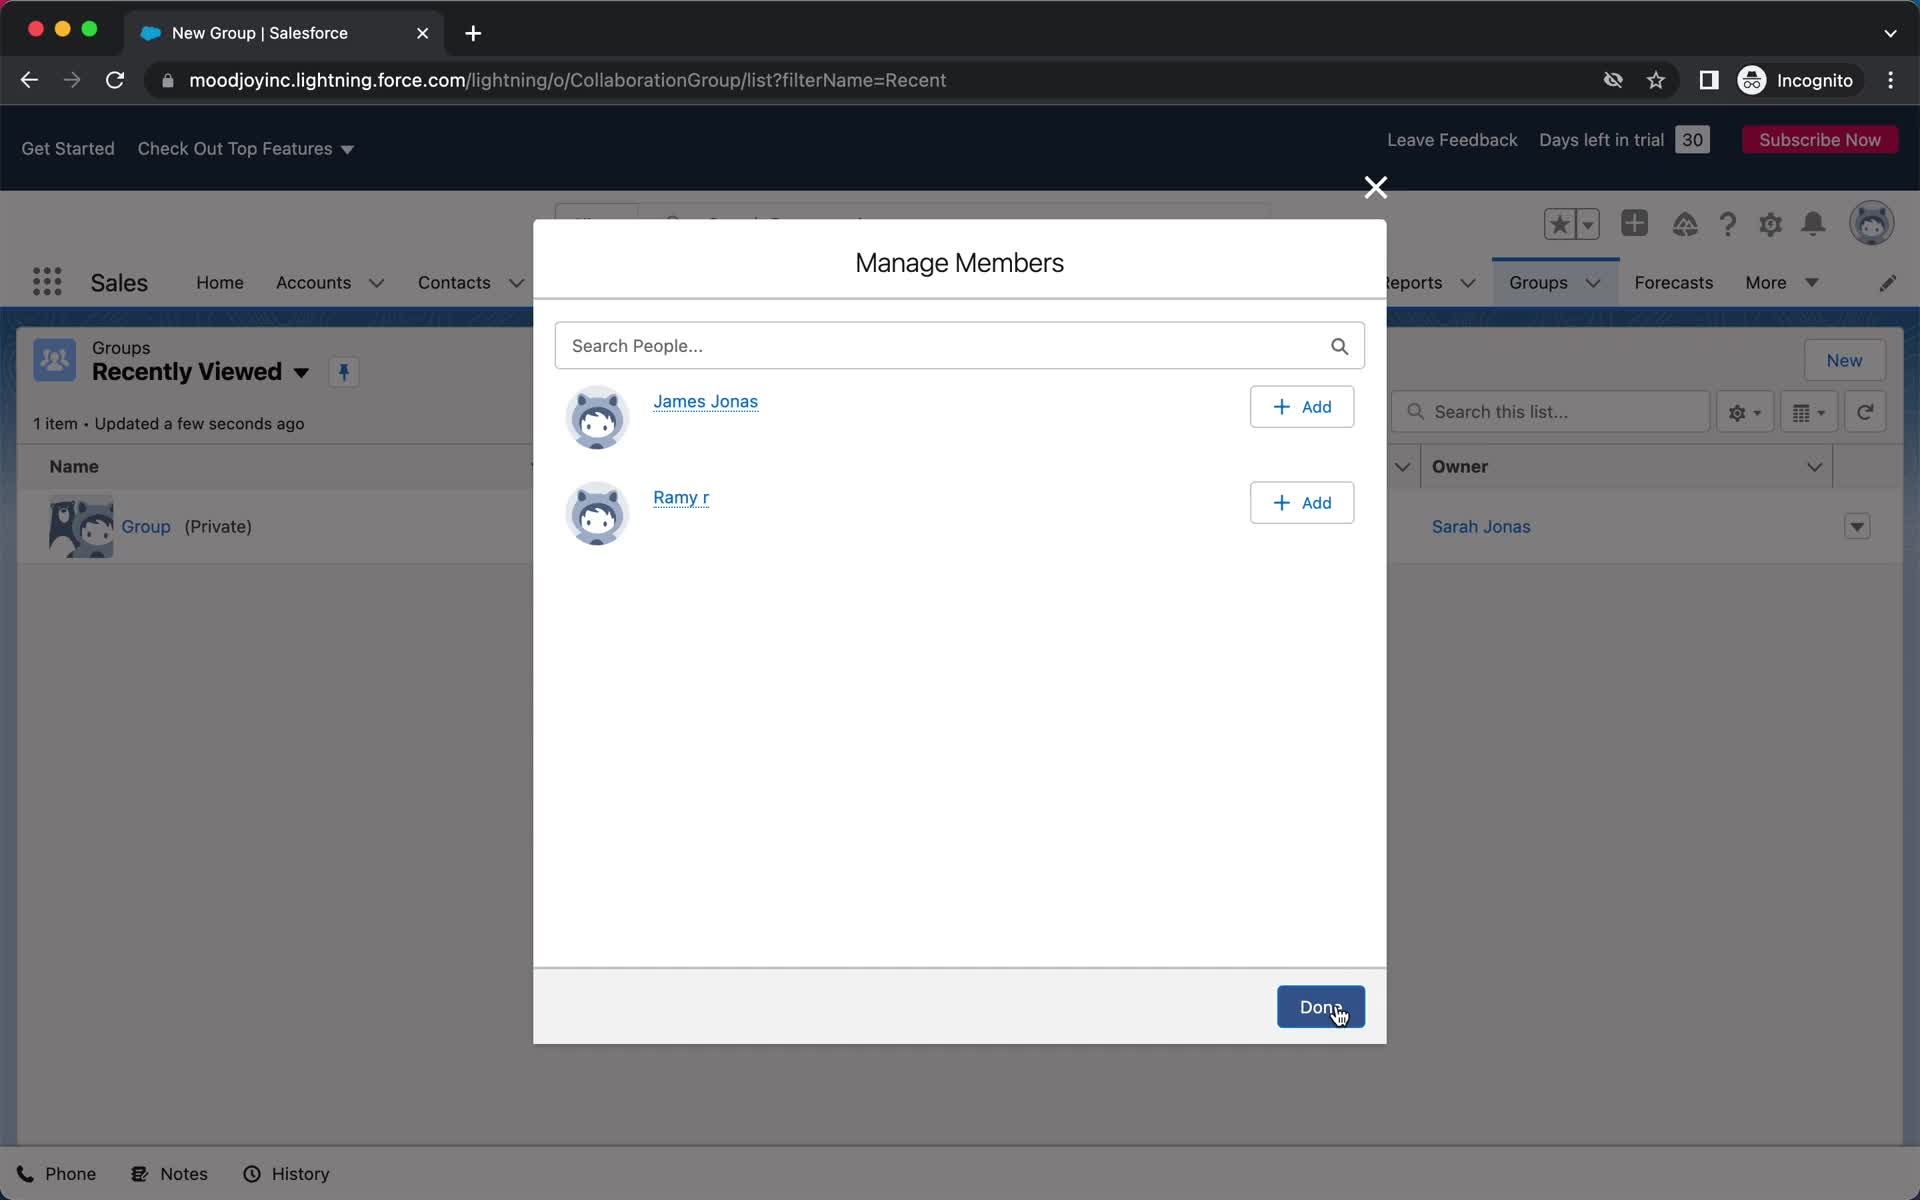The height and width of the screenshot is (1200, 1920).
Task: Expand the Contacts tab chevron
Action: point(516,283)
